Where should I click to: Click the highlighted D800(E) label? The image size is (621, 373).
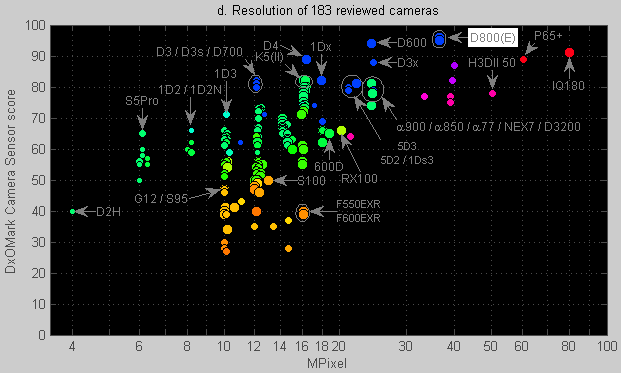tap(493, 38)
